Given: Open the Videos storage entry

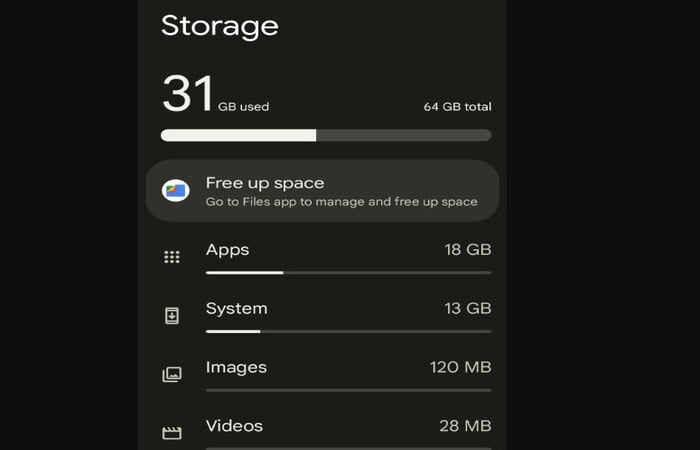Looking at the screenshot, I should click(326, 432).
